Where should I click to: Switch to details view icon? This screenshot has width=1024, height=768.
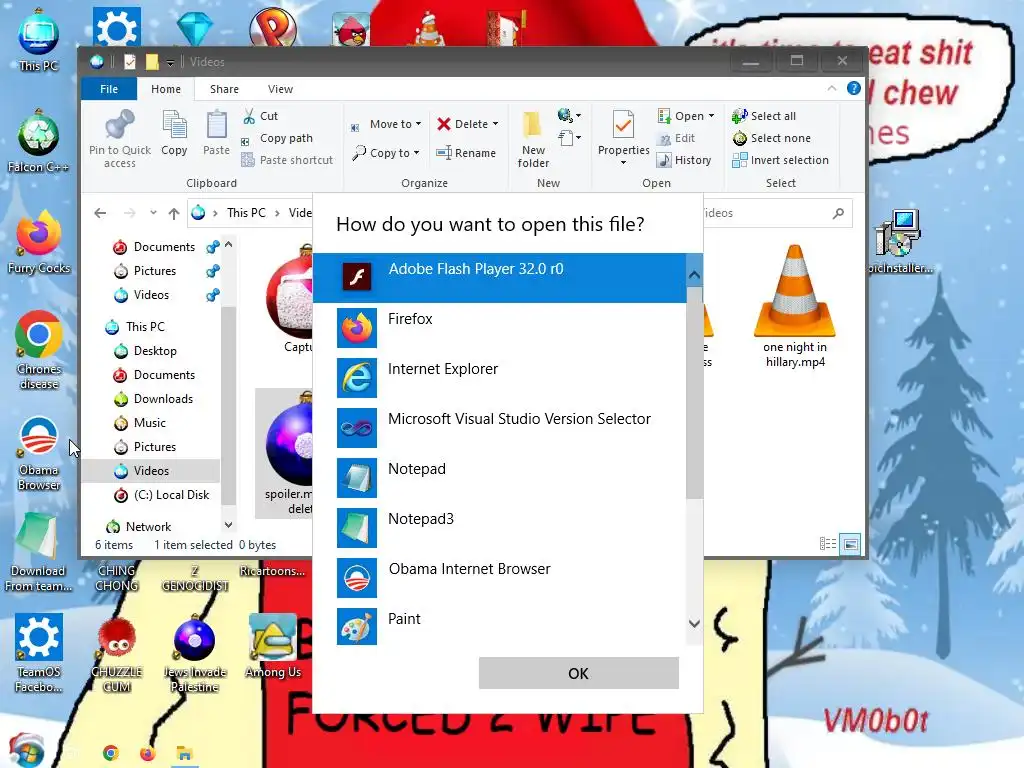(x=828, y=544)
